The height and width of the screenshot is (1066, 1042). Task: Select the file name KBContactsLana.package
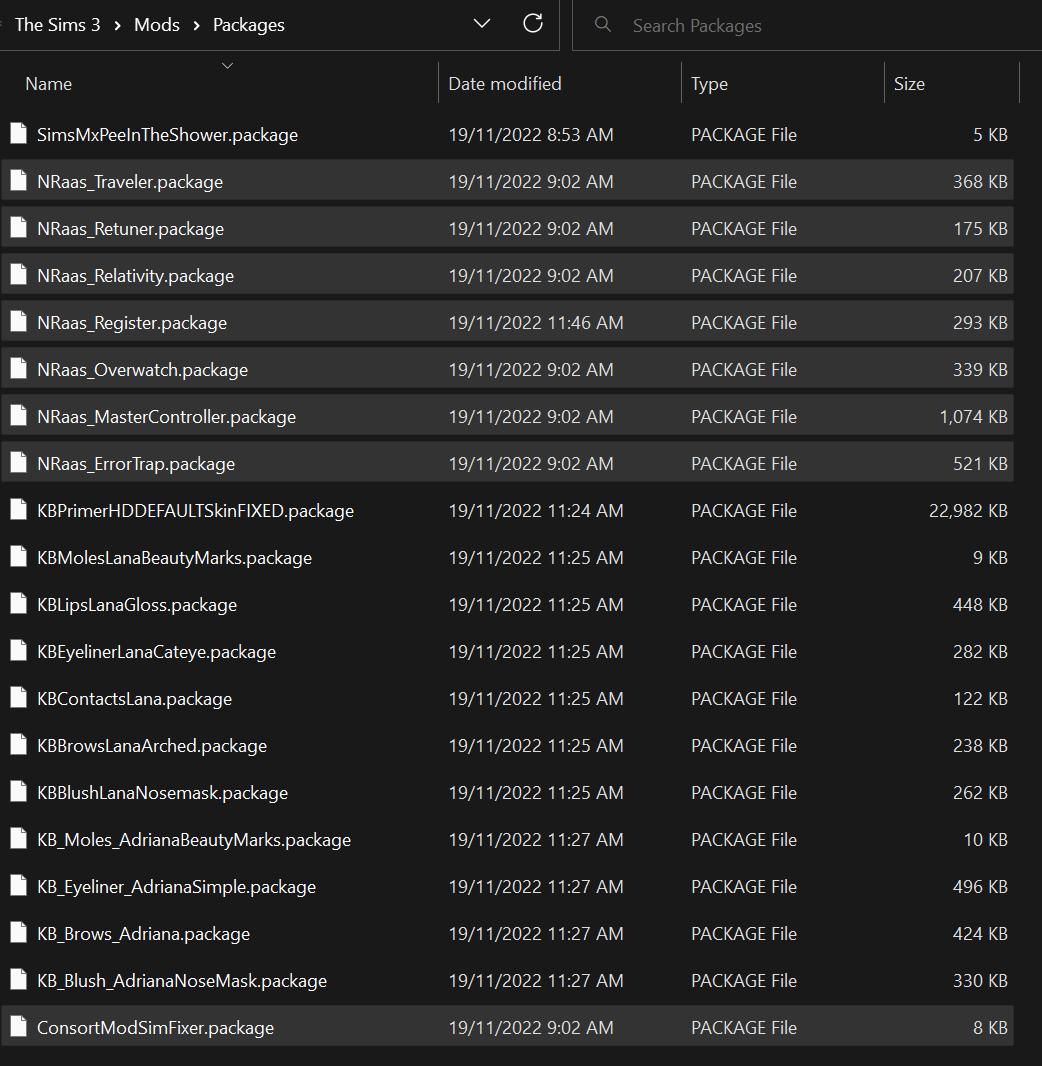pos(135,698)
